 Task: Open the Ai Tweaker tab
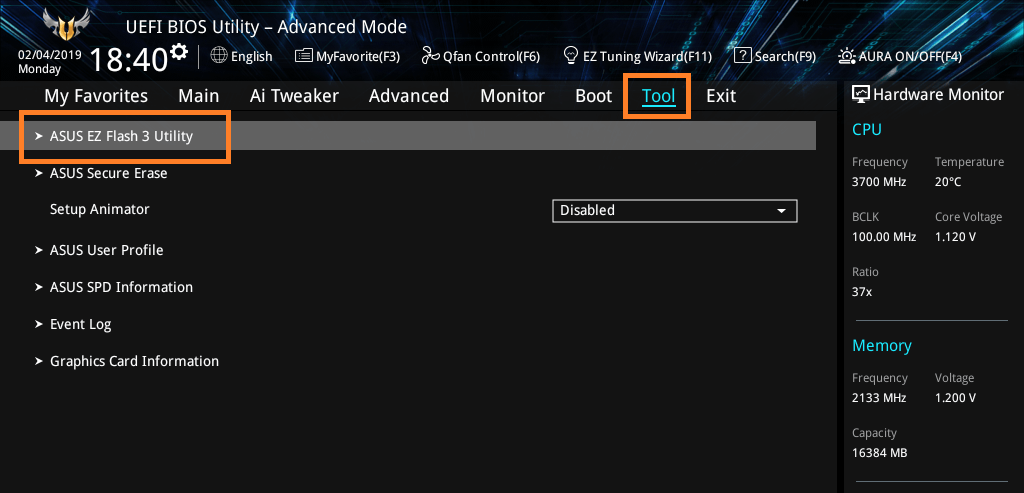tap(294, 96)
